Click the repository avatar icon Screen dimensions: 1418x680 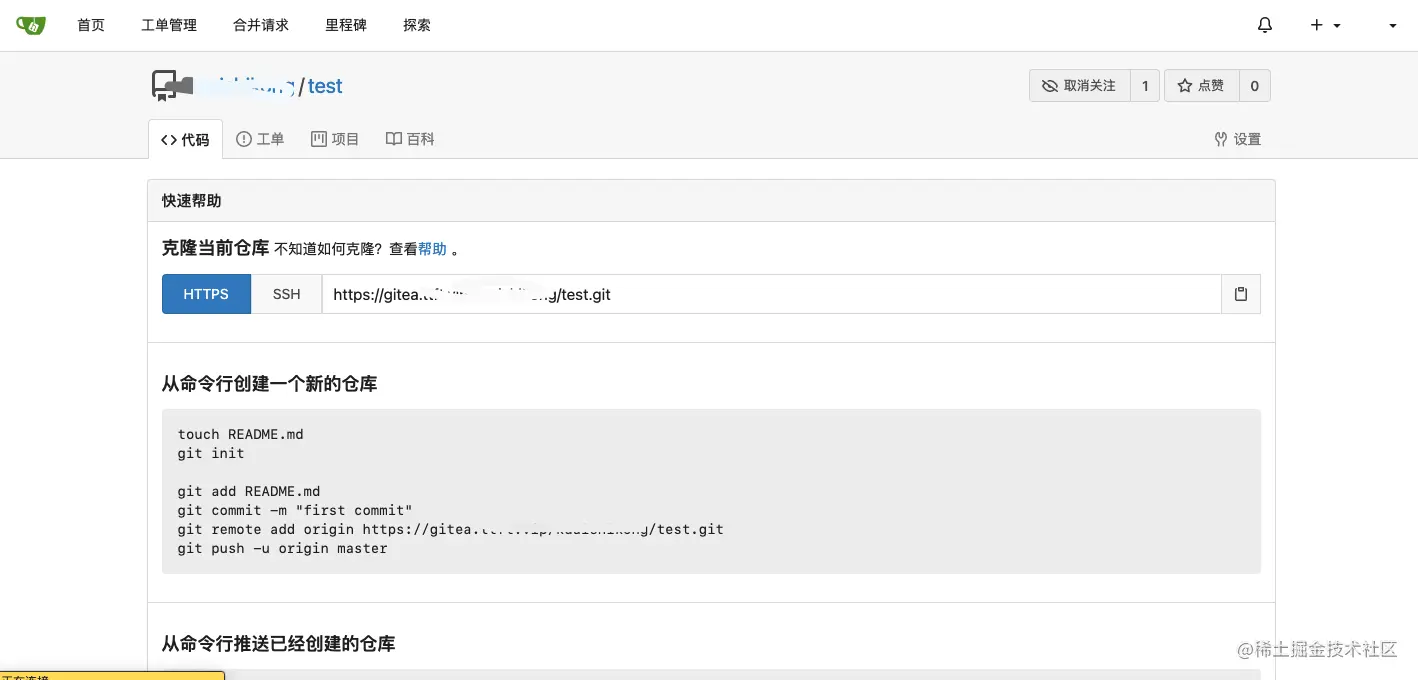(x=165, y=86)
